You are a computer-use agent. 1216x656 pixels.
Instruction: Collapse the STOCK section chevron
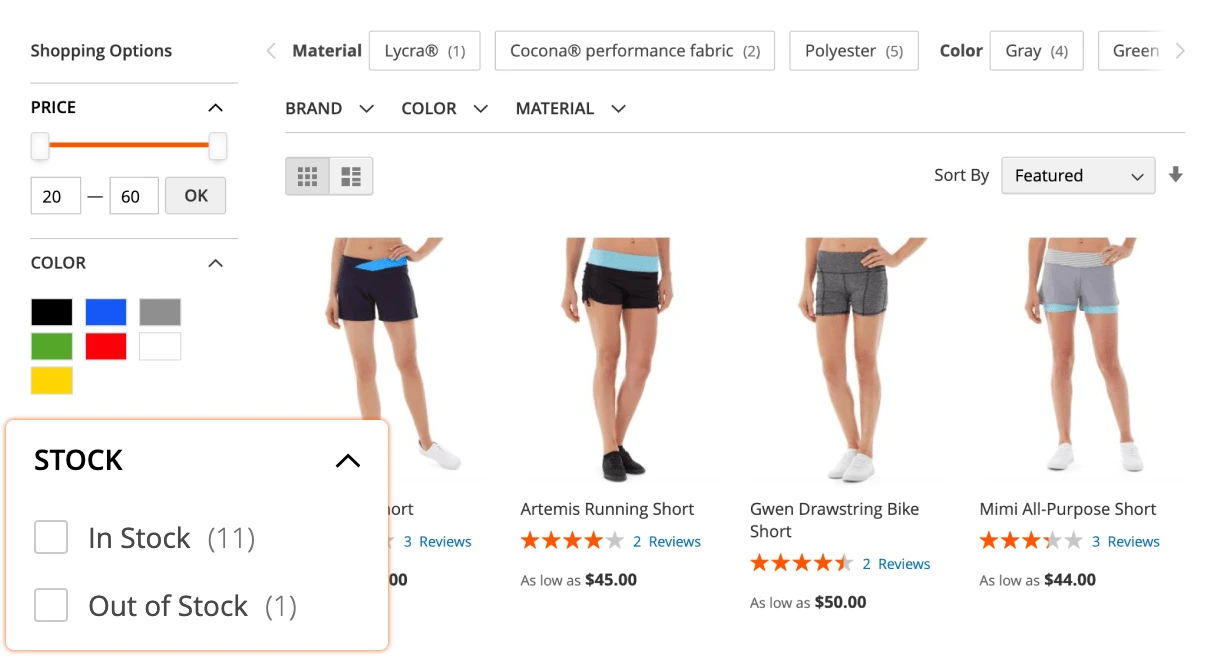click(x=347, y=460)
